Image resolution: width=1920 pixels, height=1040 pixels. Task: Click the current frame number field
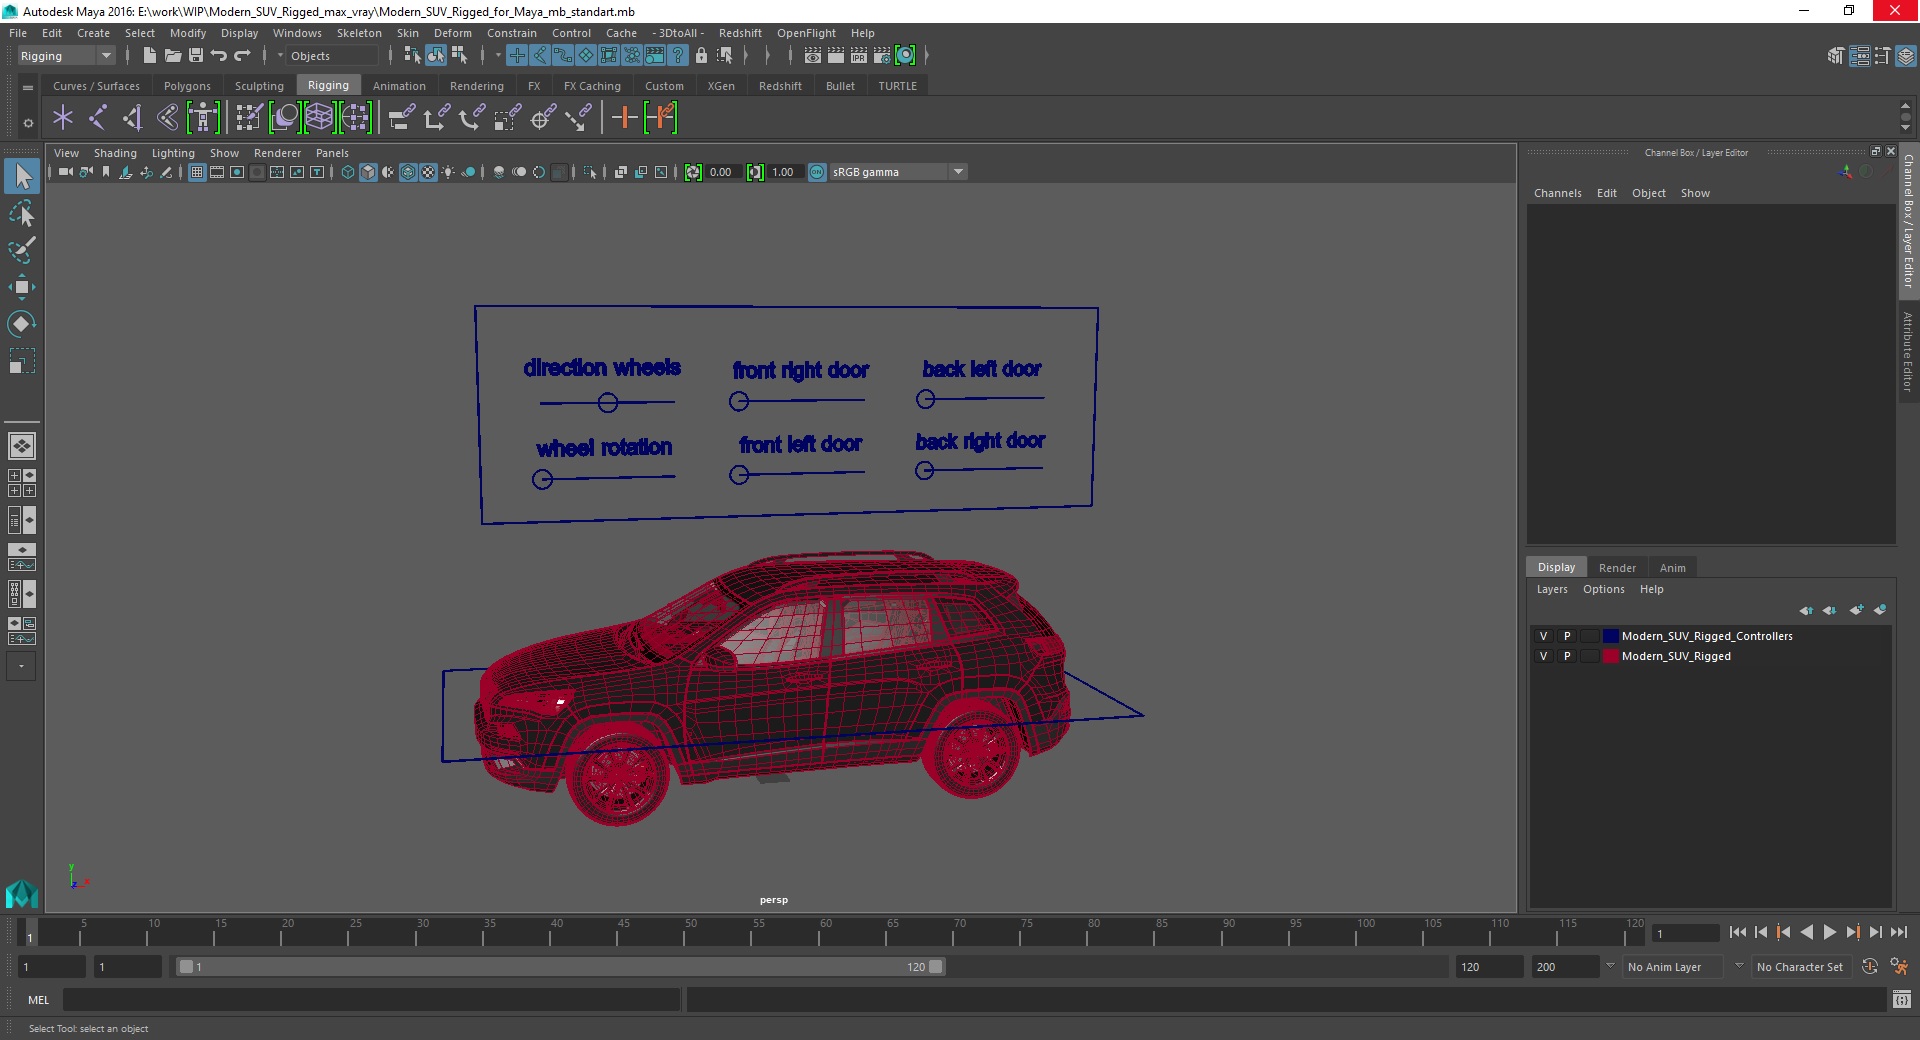click(1685, 933)
